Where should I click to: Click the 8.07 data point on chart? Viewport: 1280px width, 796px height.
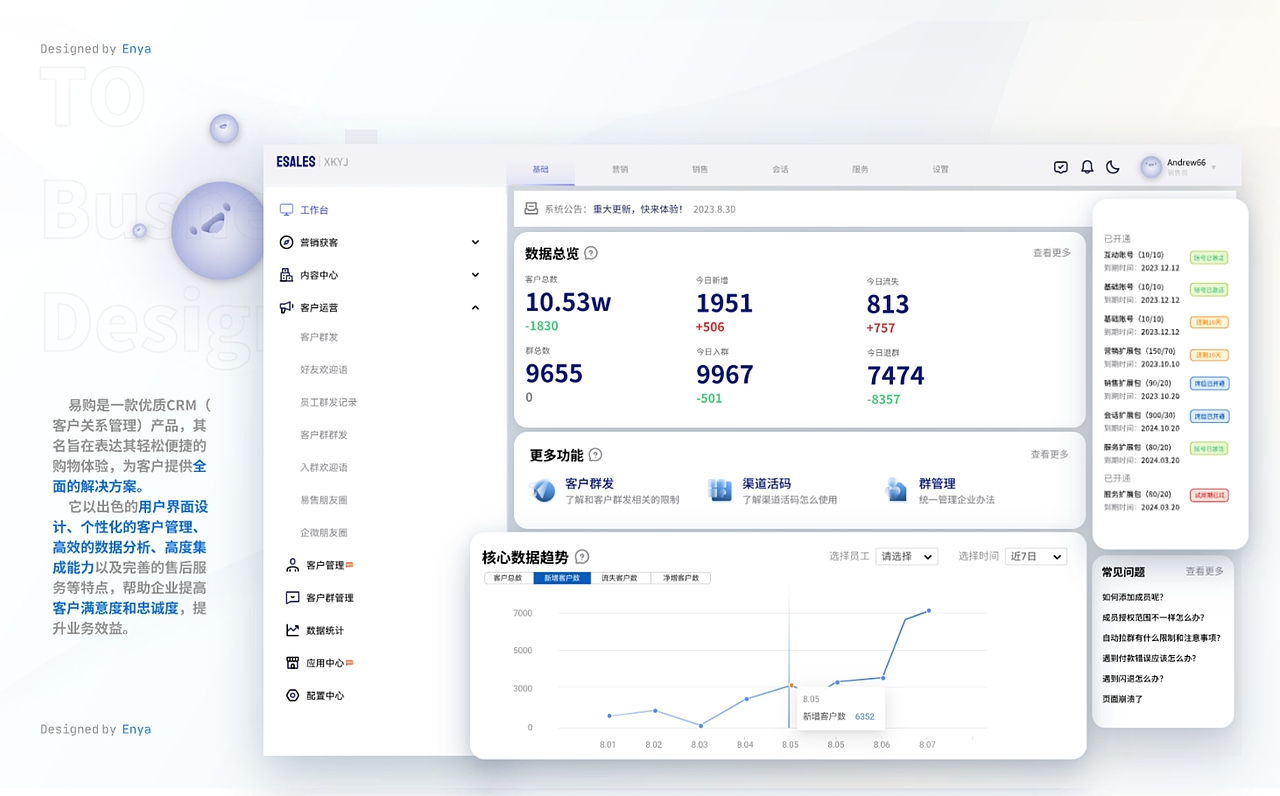[928, 610]
